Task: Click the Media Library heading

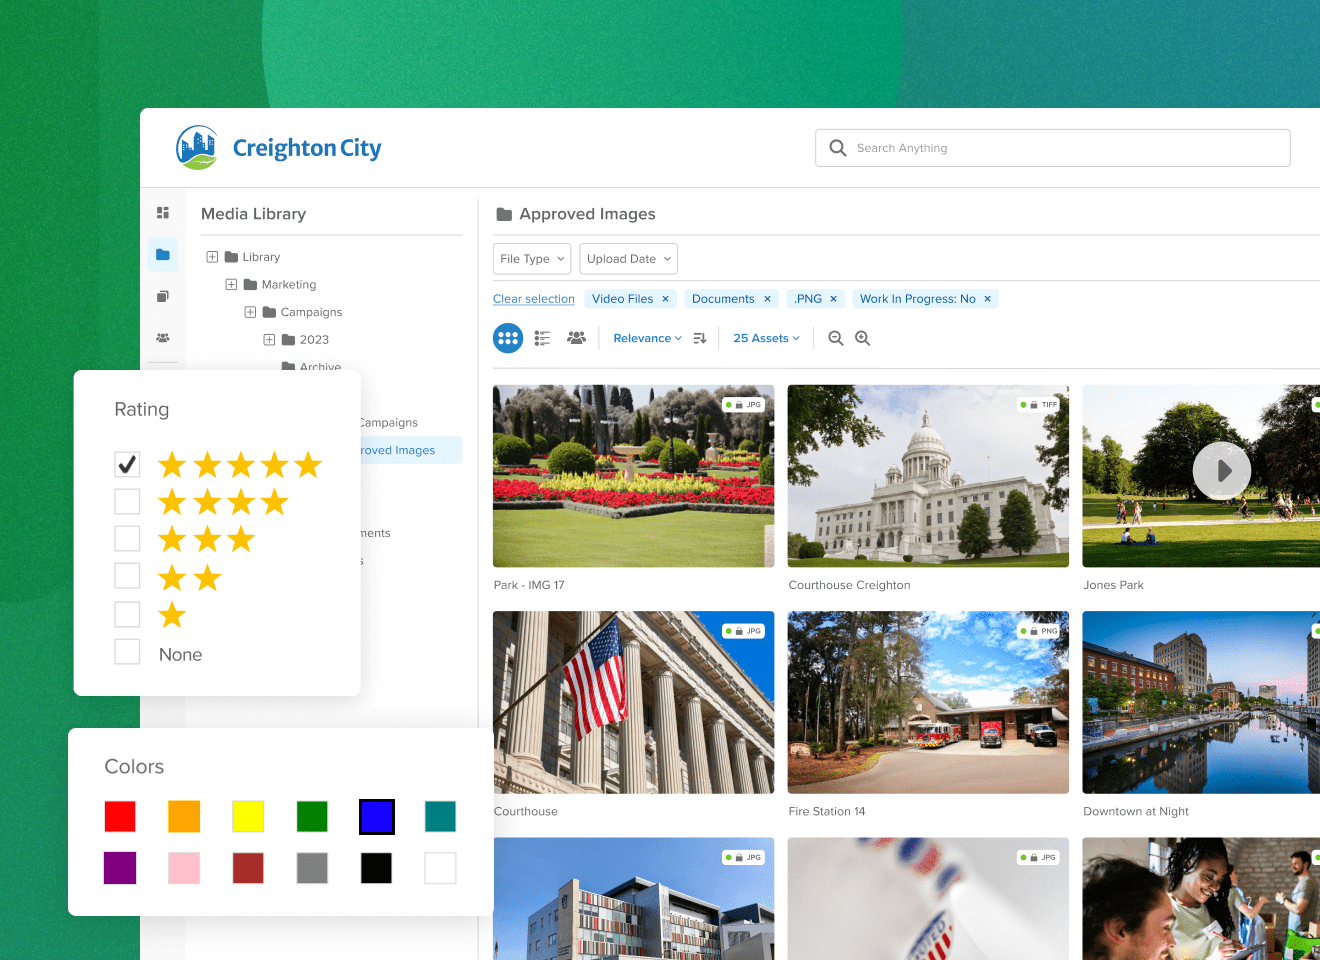Action: (x=254, y=214)
